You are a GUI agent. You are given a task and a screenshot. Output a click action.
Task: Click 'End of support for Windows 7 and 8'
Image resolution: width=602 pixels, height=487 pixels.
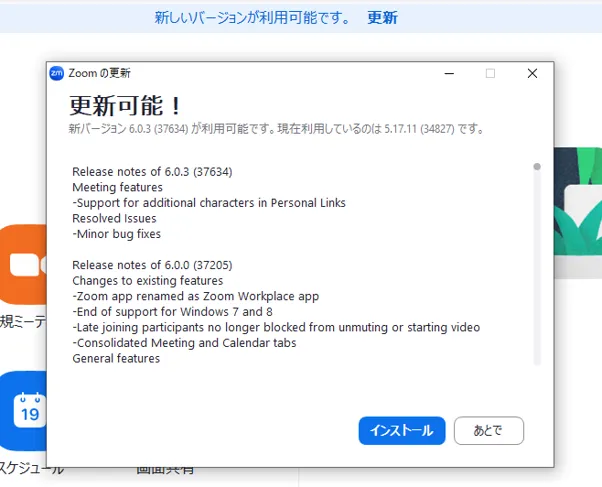[174, 312]
